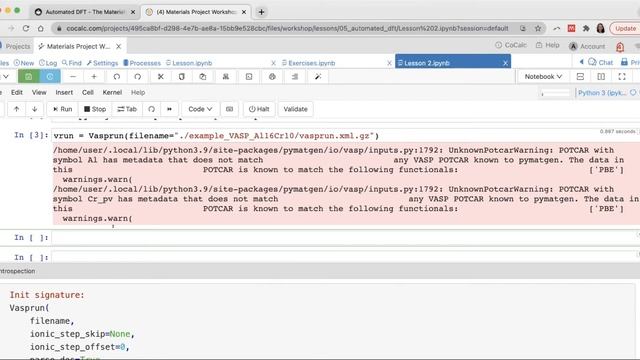Click the binoculars find-replace icon

click(225, 76)
